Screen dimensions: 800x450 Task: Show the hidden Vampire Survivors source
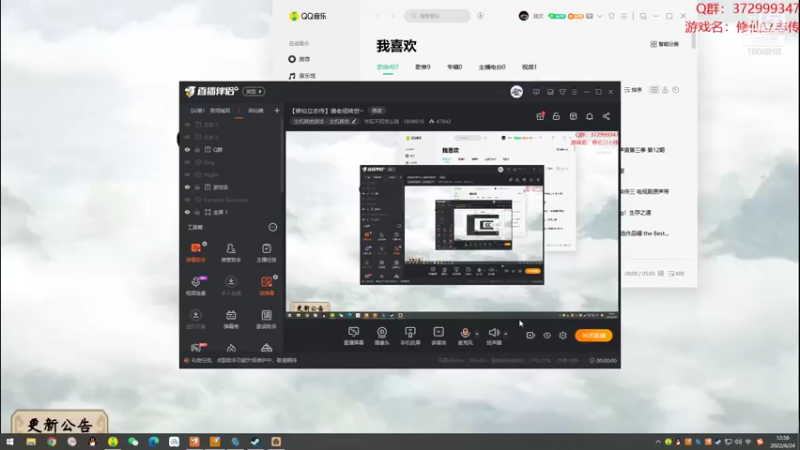pyautogui.click(x=187, y=200)
